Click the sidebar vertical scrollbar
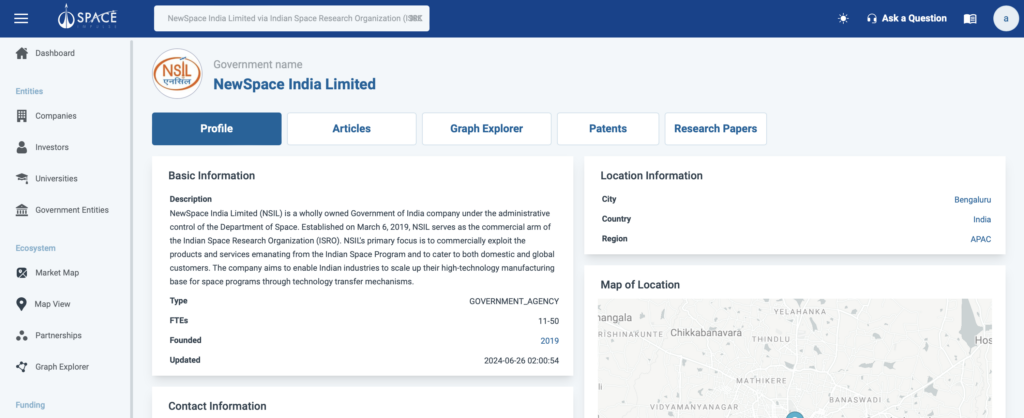 point(132,229)
